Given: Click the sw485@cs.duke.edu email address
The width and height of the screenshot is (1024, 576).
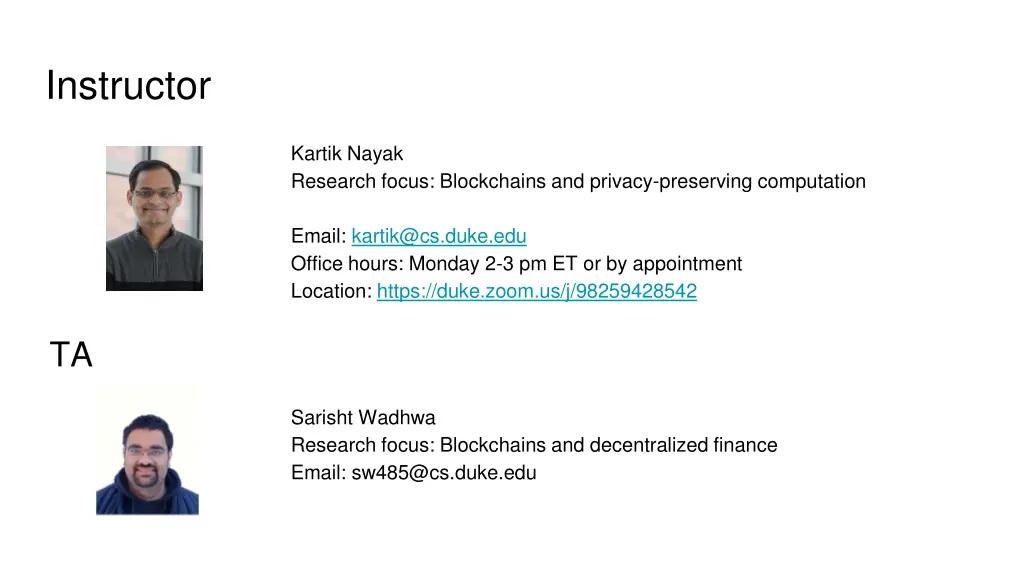Looking at the screenshot, I should (444, 473).
